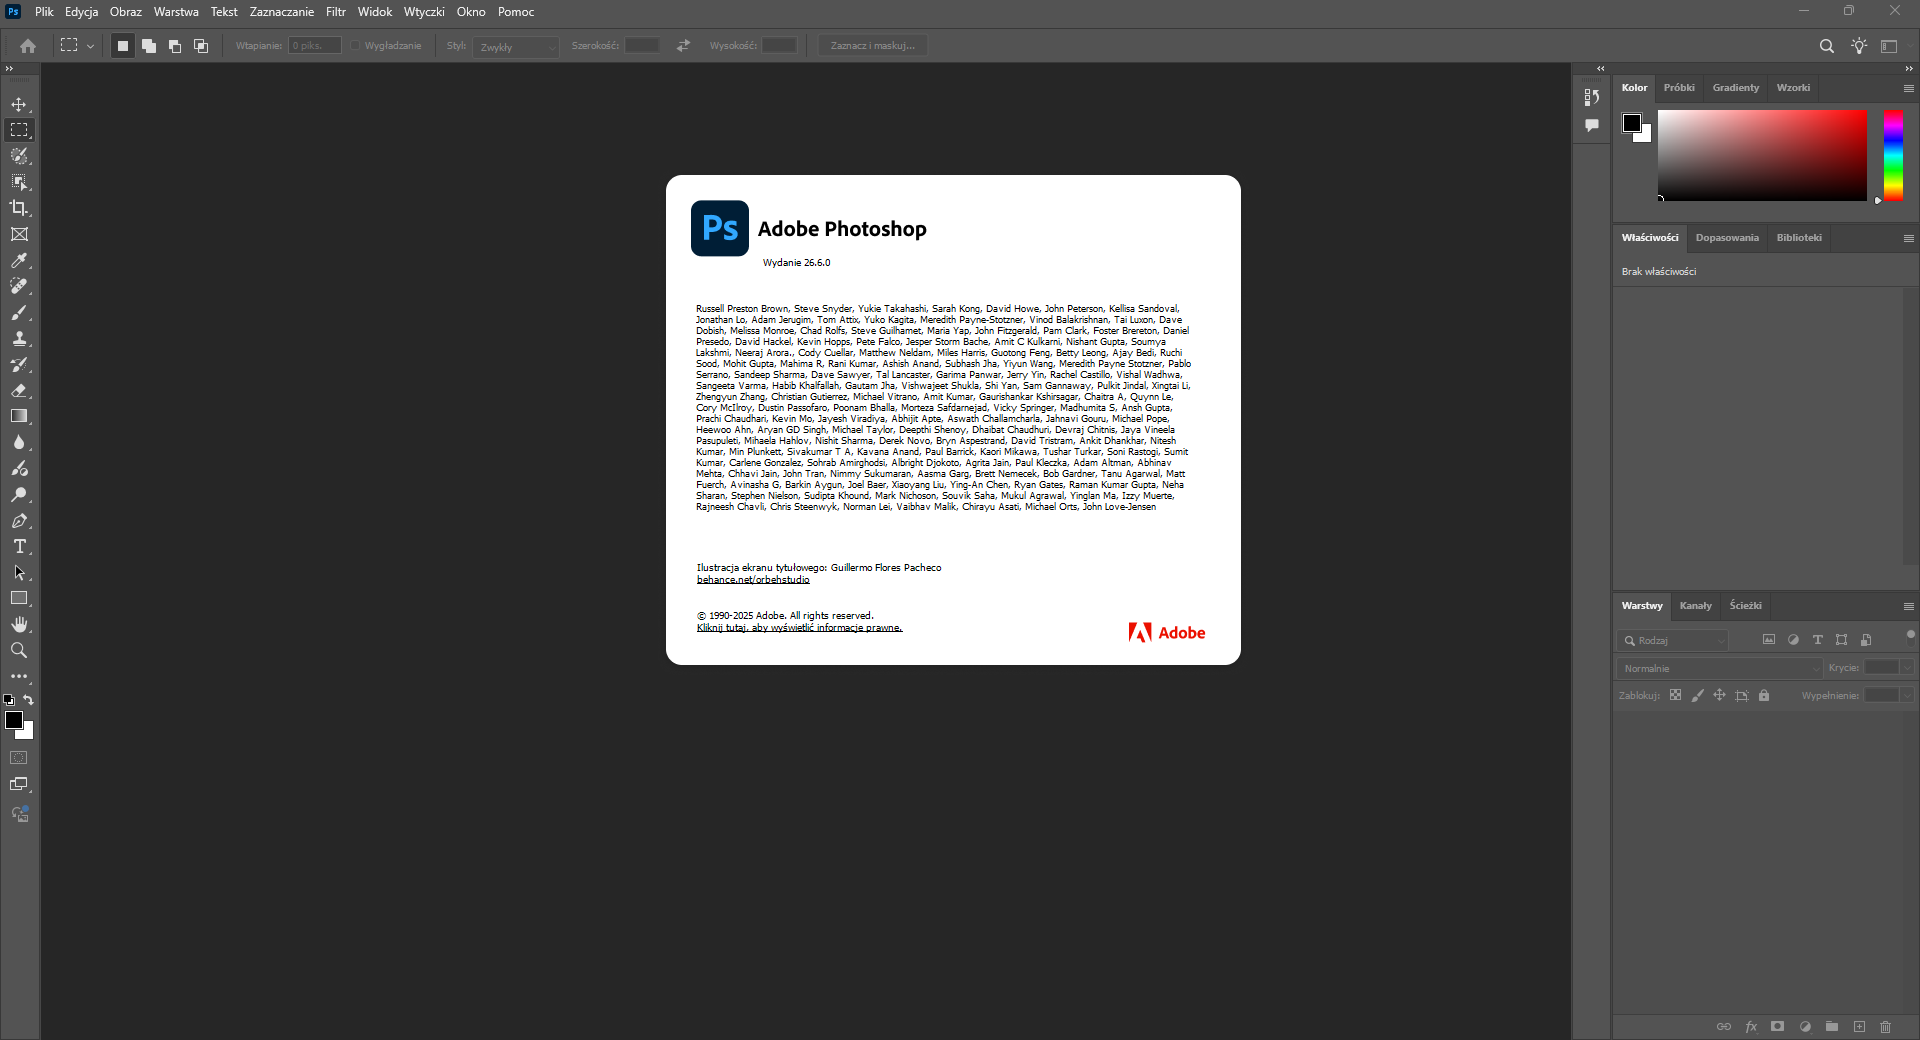Click the create new group folder icon
Viewport: 1920px width, 1040px height.
1832,1027
